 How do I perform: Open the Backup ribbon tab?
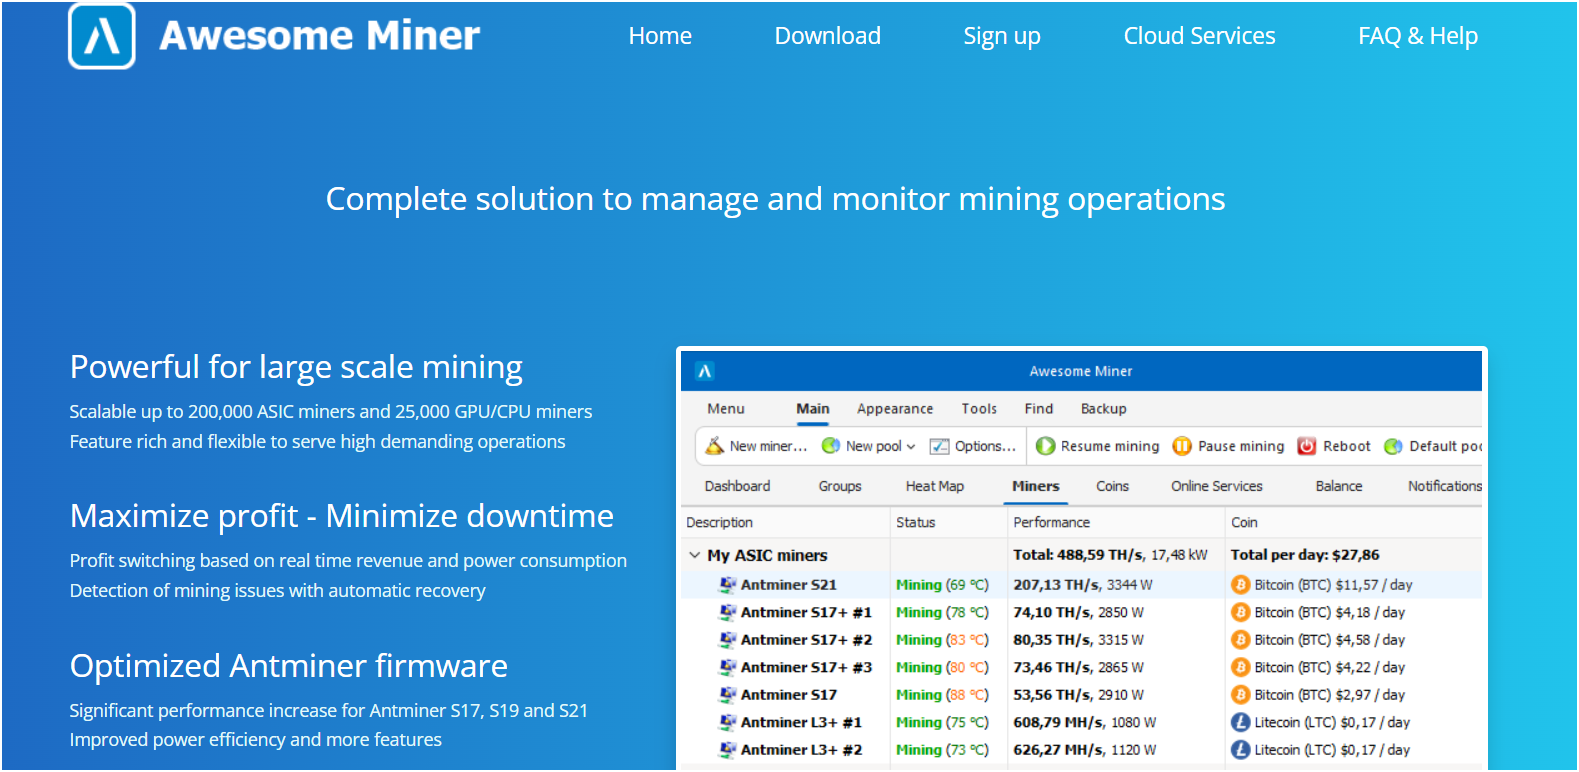coord(1104,409)
